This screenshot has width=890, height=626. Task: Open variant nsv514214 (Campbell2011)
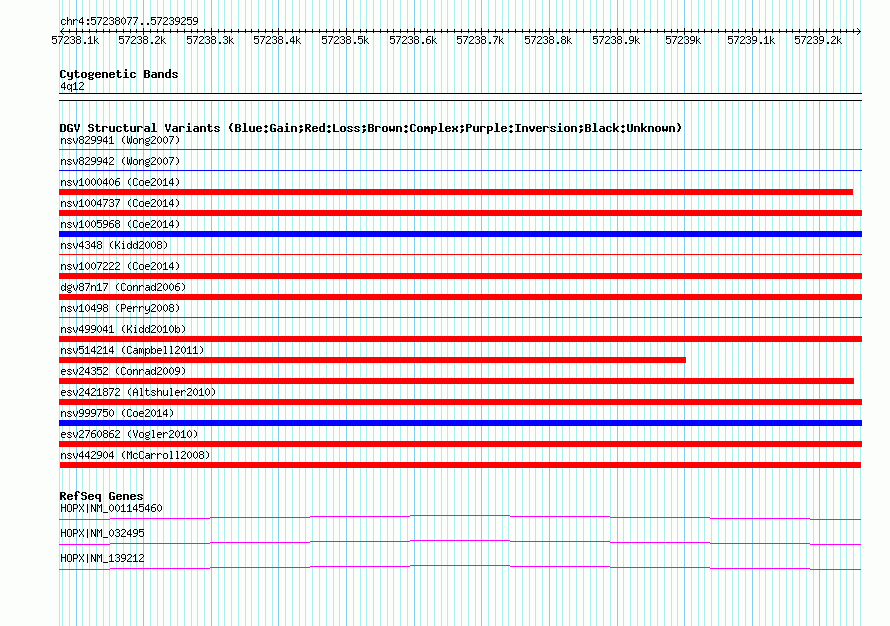pyautogui.click(x=132, y=350)
